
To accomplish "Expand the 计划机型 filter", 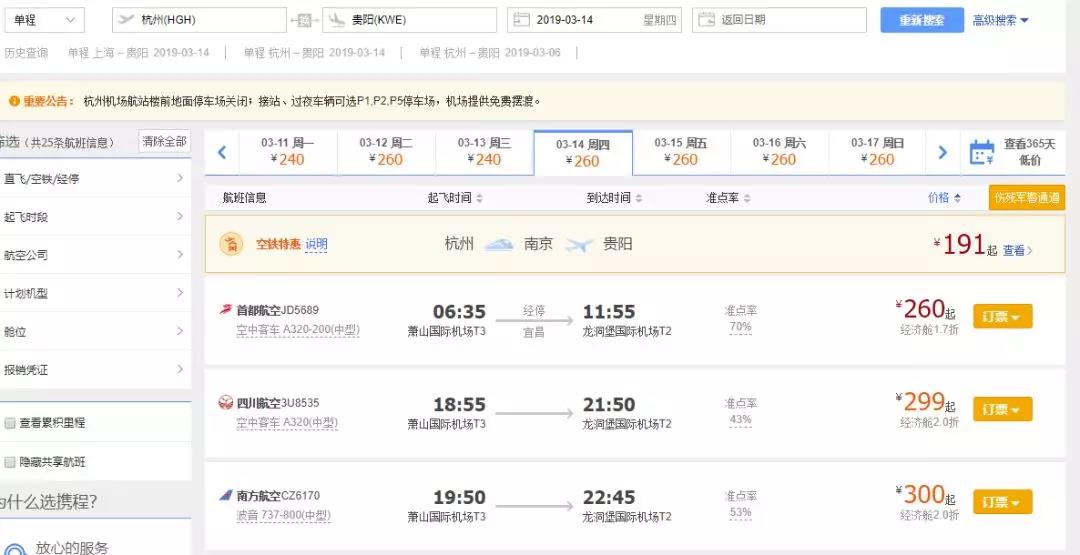I will click(94, 293).
